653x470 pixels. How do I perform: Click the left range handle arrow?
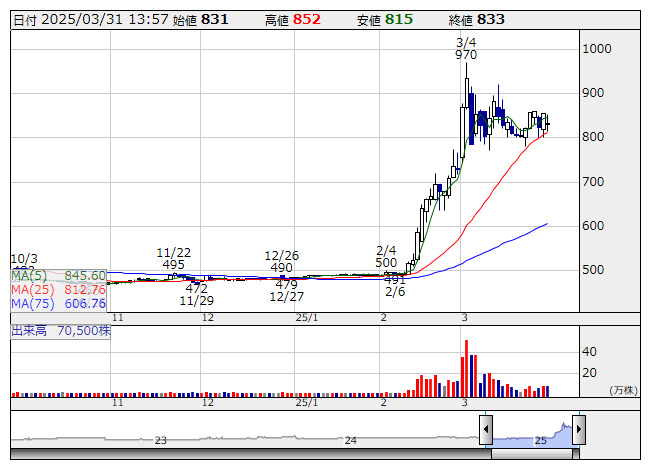(486, 431)
